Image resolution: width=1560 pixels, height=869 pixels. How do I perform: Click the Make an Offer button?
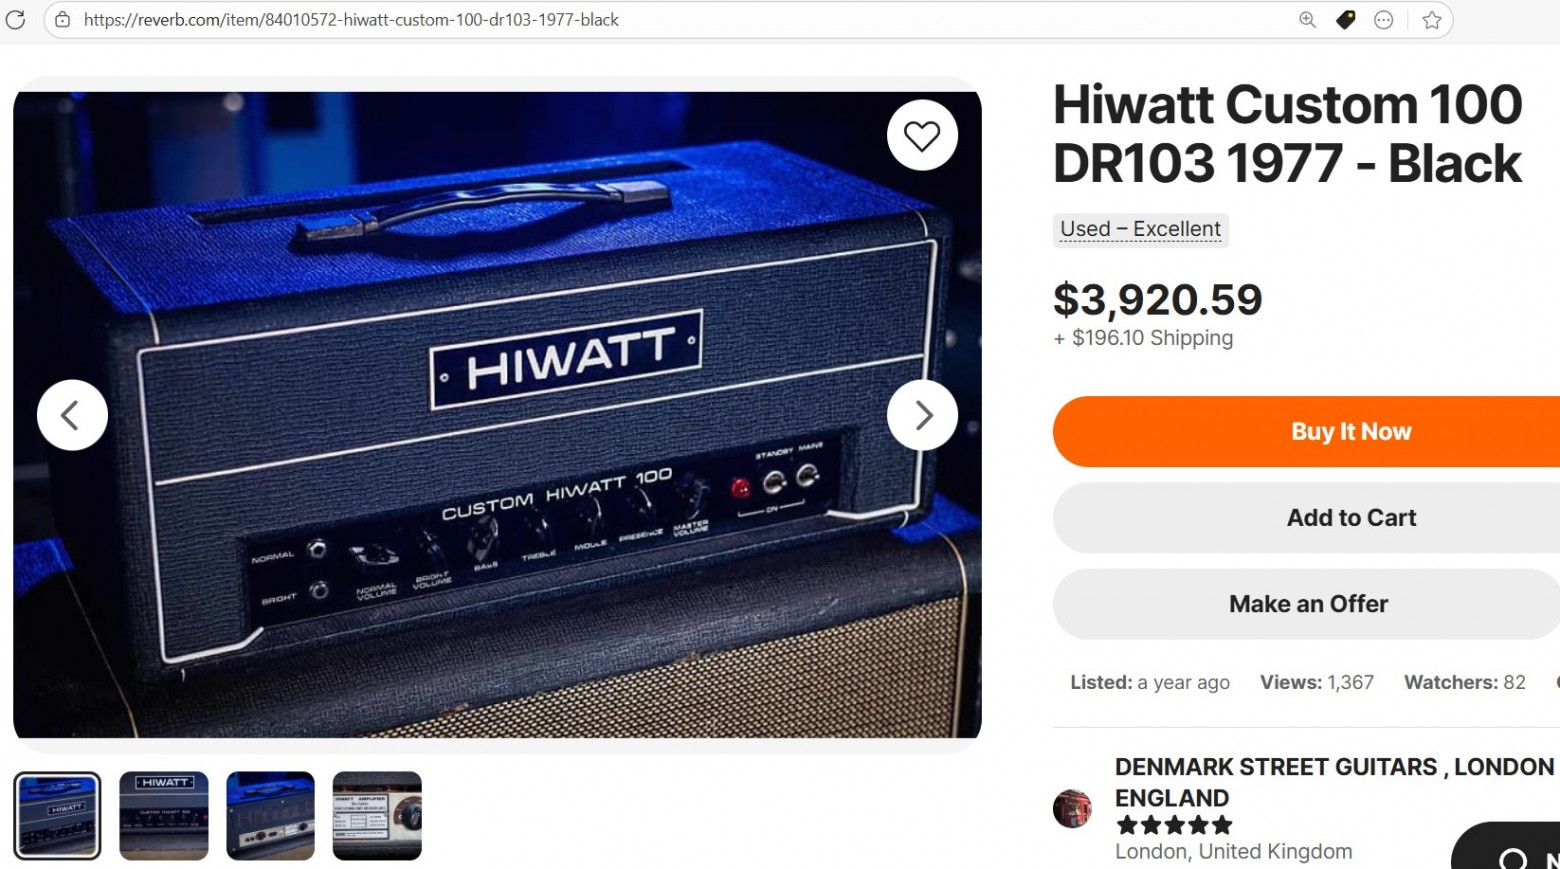pyautogui.click(x=1307, y=604)
